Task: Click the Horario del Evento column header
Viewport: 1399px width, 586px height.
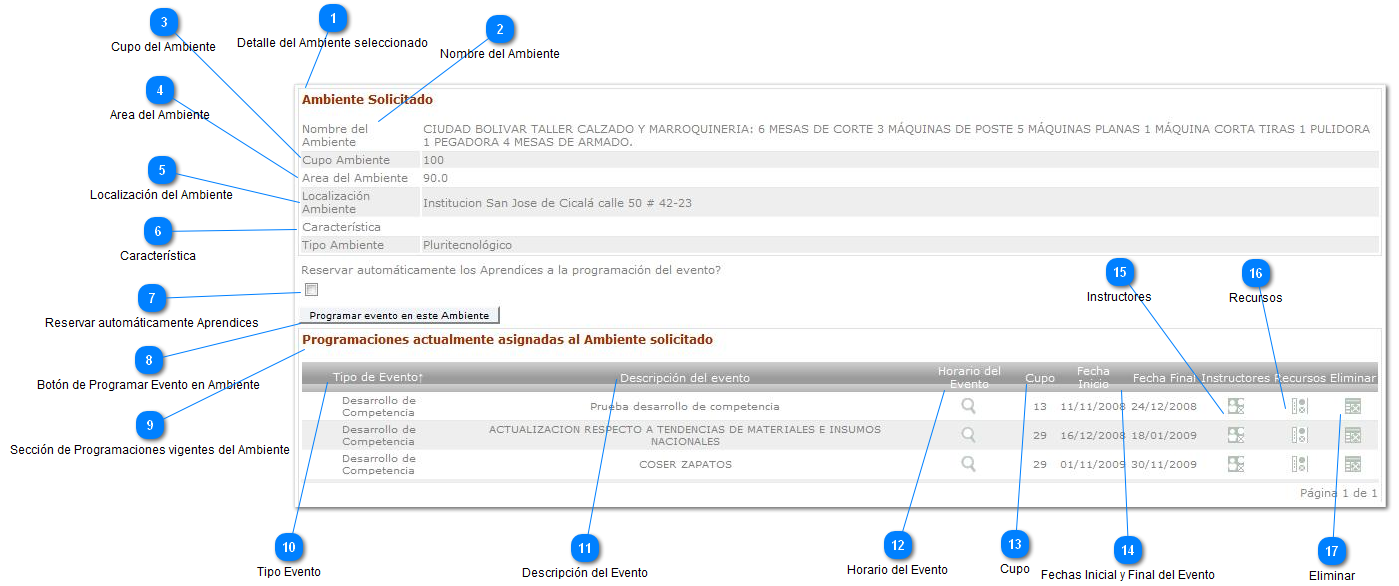Action: point(968,377)
